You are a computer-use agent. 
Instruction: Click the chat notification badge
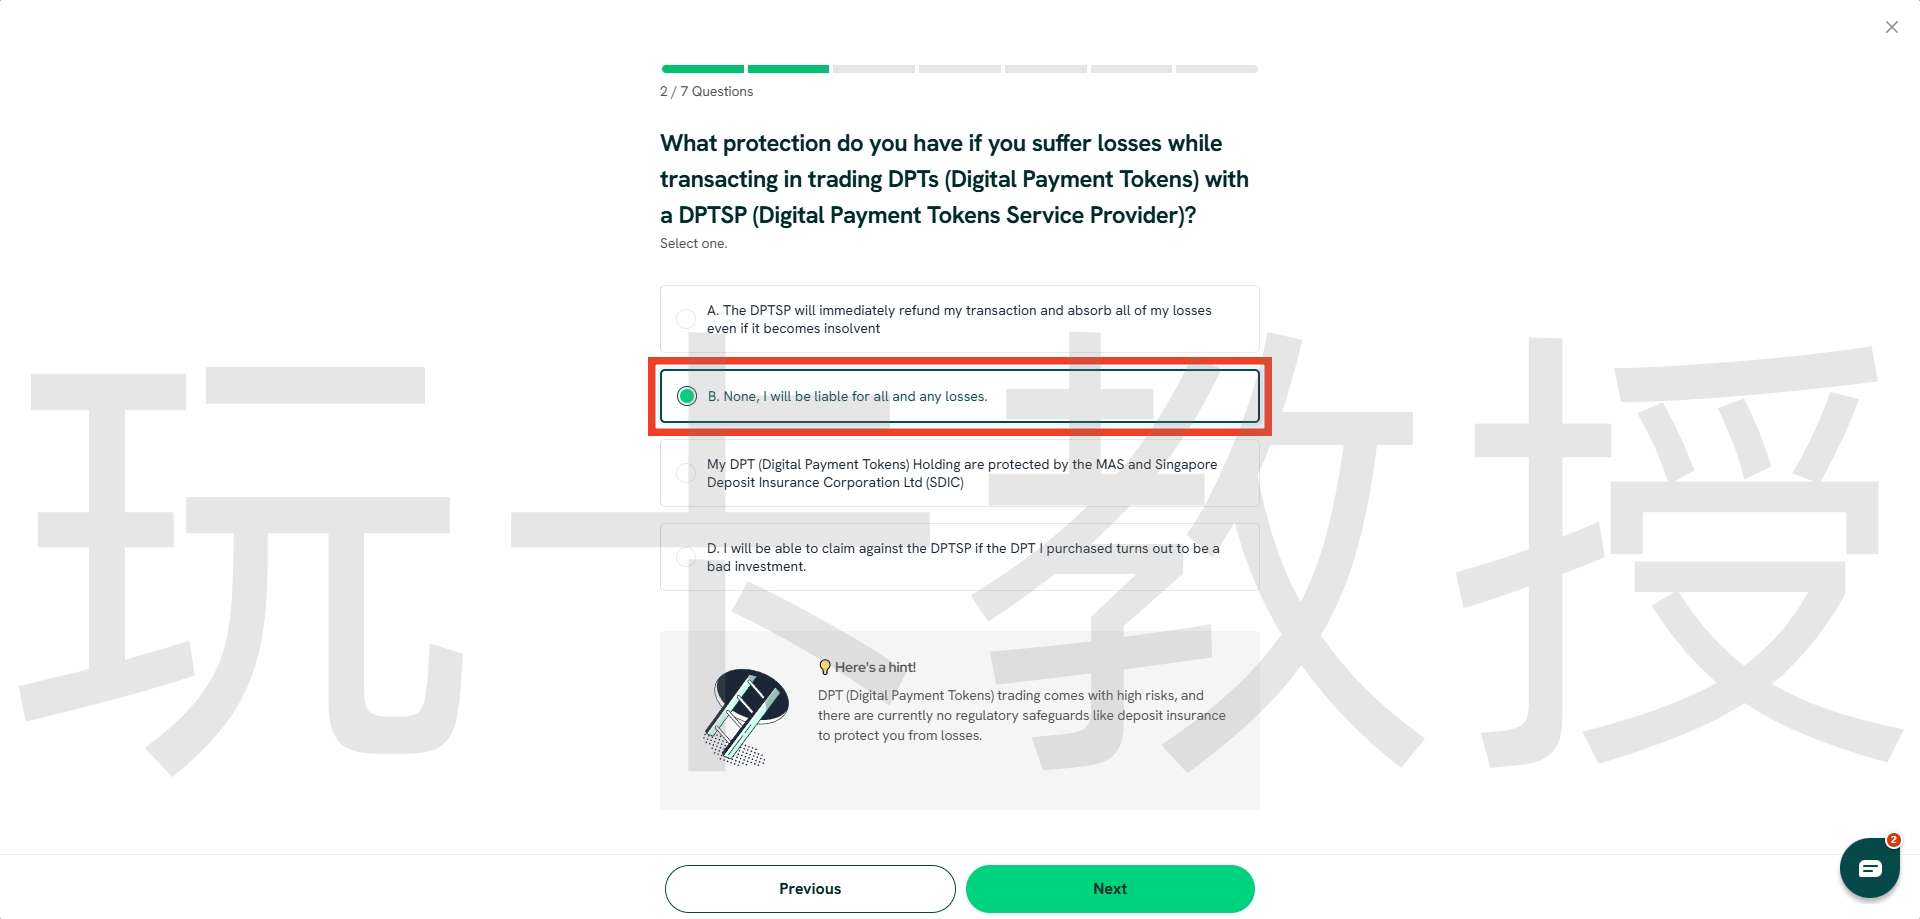pos(1893,840)
